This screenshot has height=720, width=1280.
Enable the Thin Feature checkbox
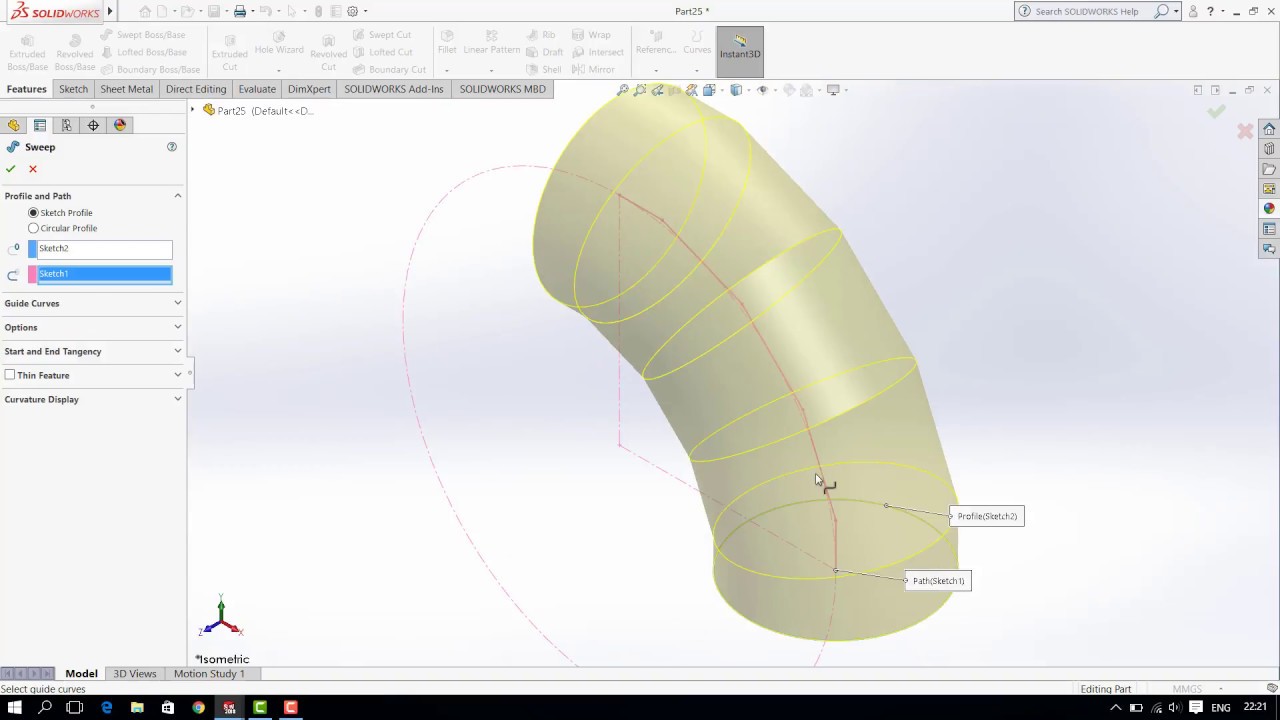(x=10, y=375)
